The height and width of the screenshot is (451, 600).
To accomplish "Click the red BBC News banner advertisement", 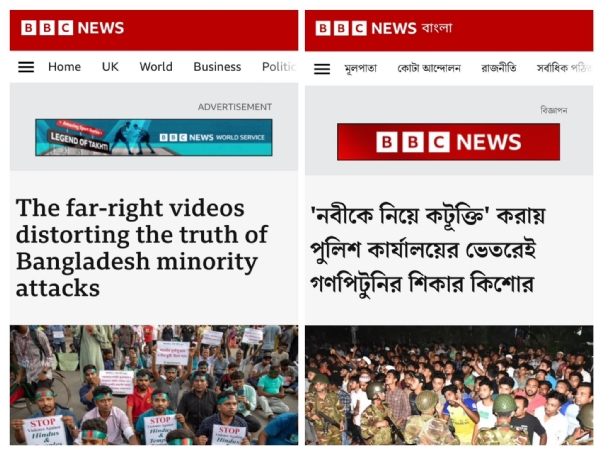I will [448, 142].
